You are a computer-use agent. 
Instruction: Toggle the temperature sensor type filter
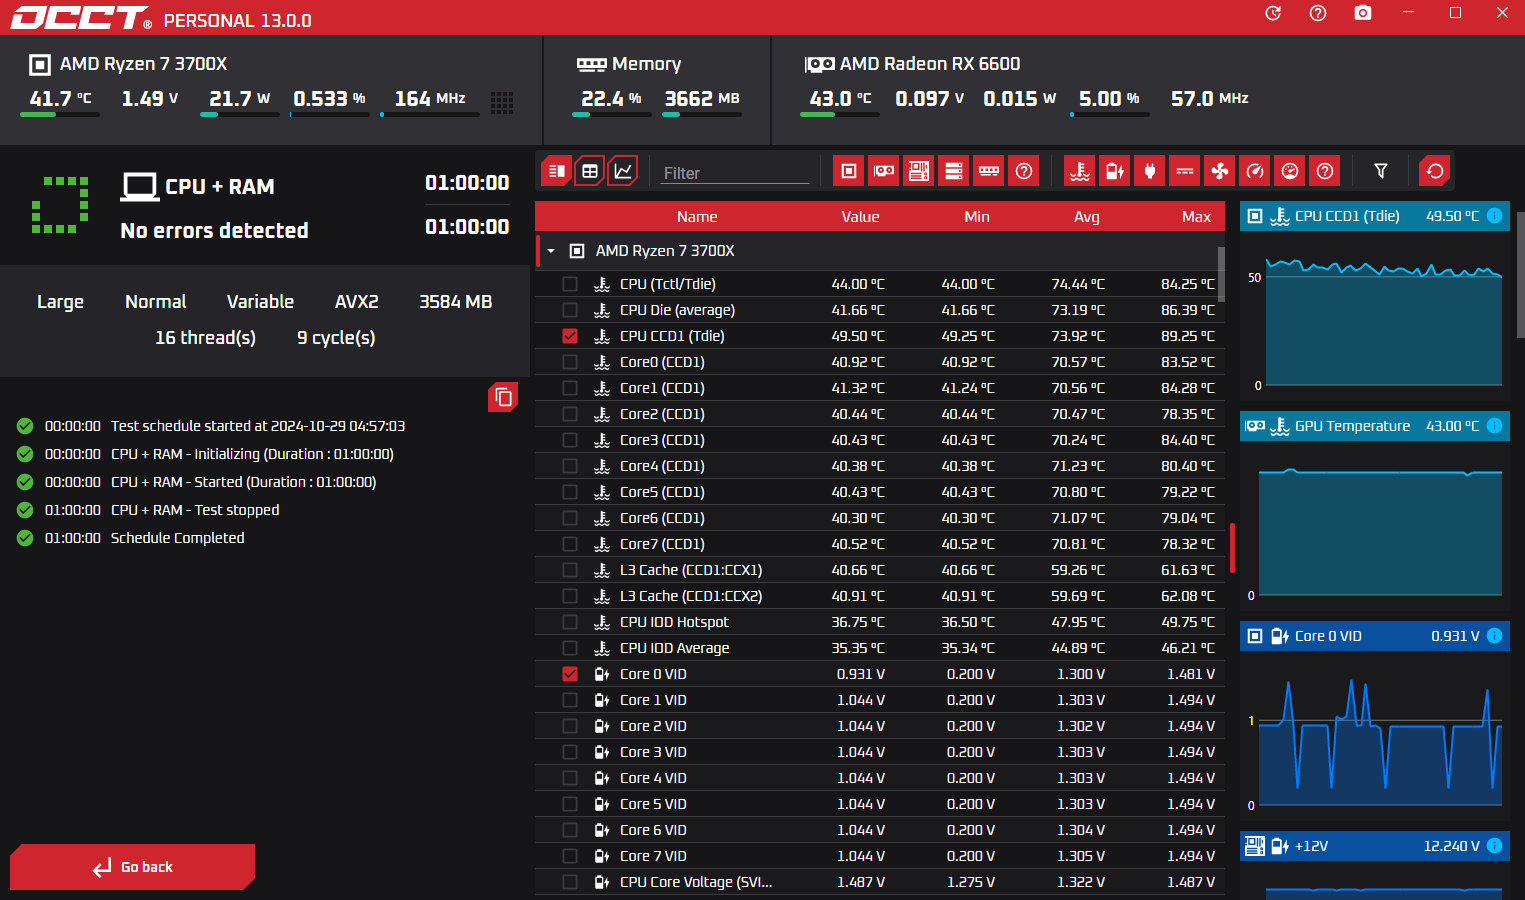pyautogui.click(x=1080, y=171)
